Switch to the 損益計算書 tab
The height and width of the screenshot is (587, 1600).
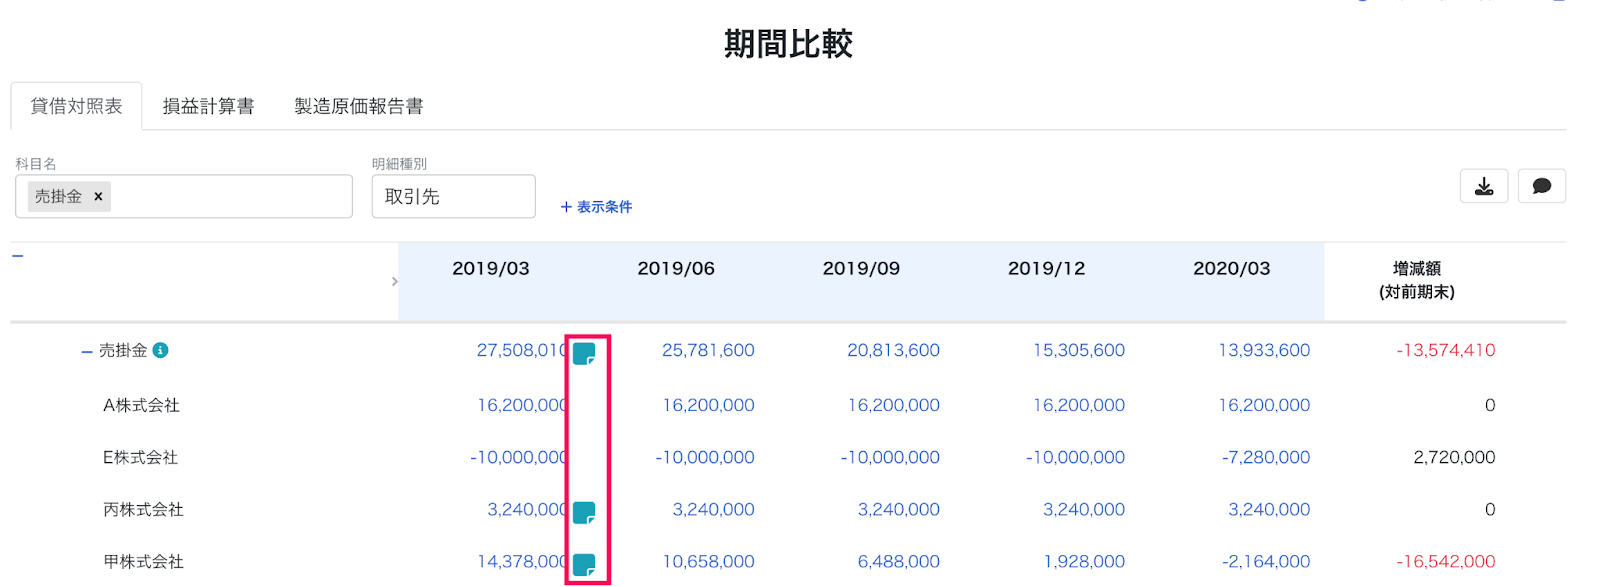coord(208,106)
